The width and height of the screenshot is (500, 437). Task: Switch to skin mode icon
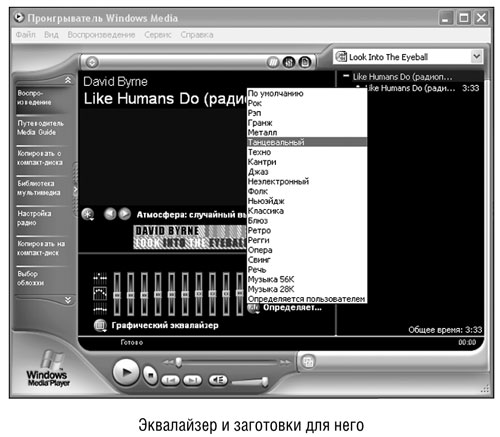tap(308, 362)
